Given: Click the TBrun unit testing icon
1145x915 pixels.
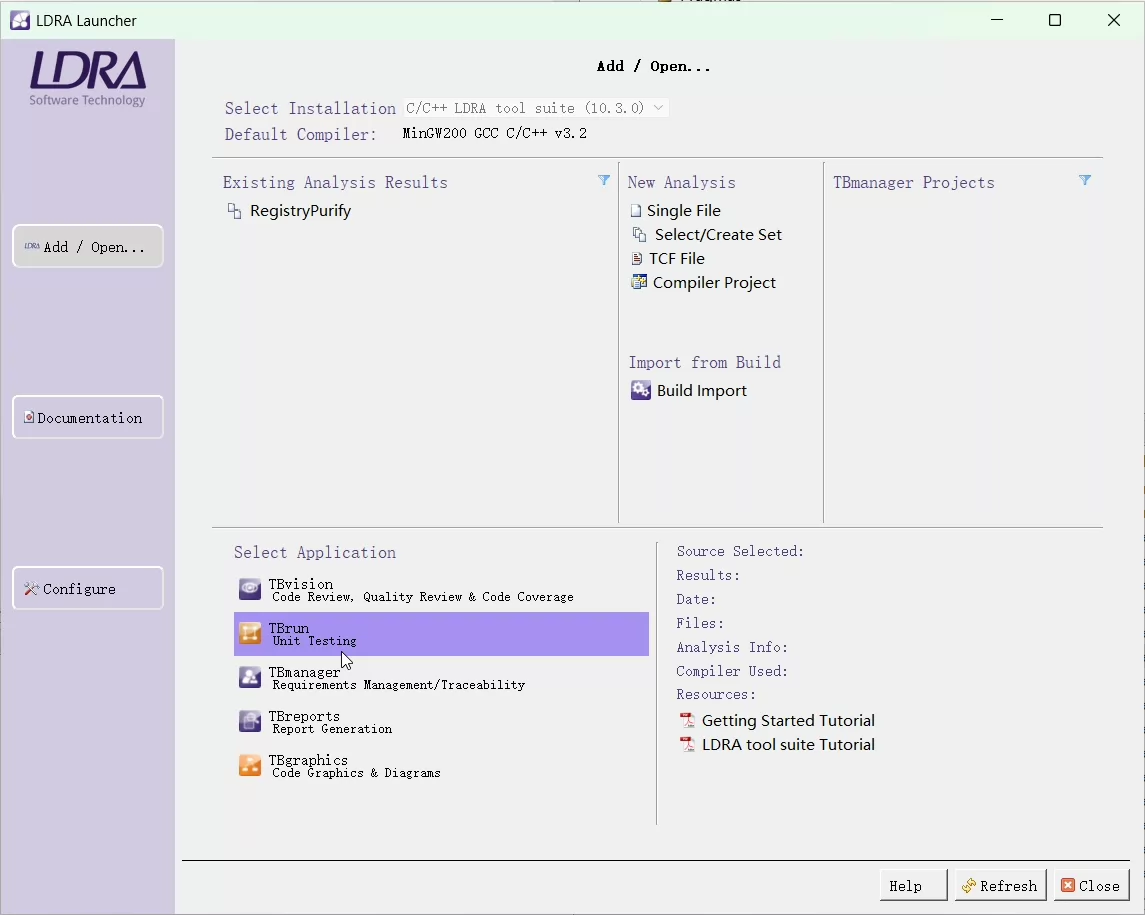Looking at the screenshot, I should click(x=250, y=633).
